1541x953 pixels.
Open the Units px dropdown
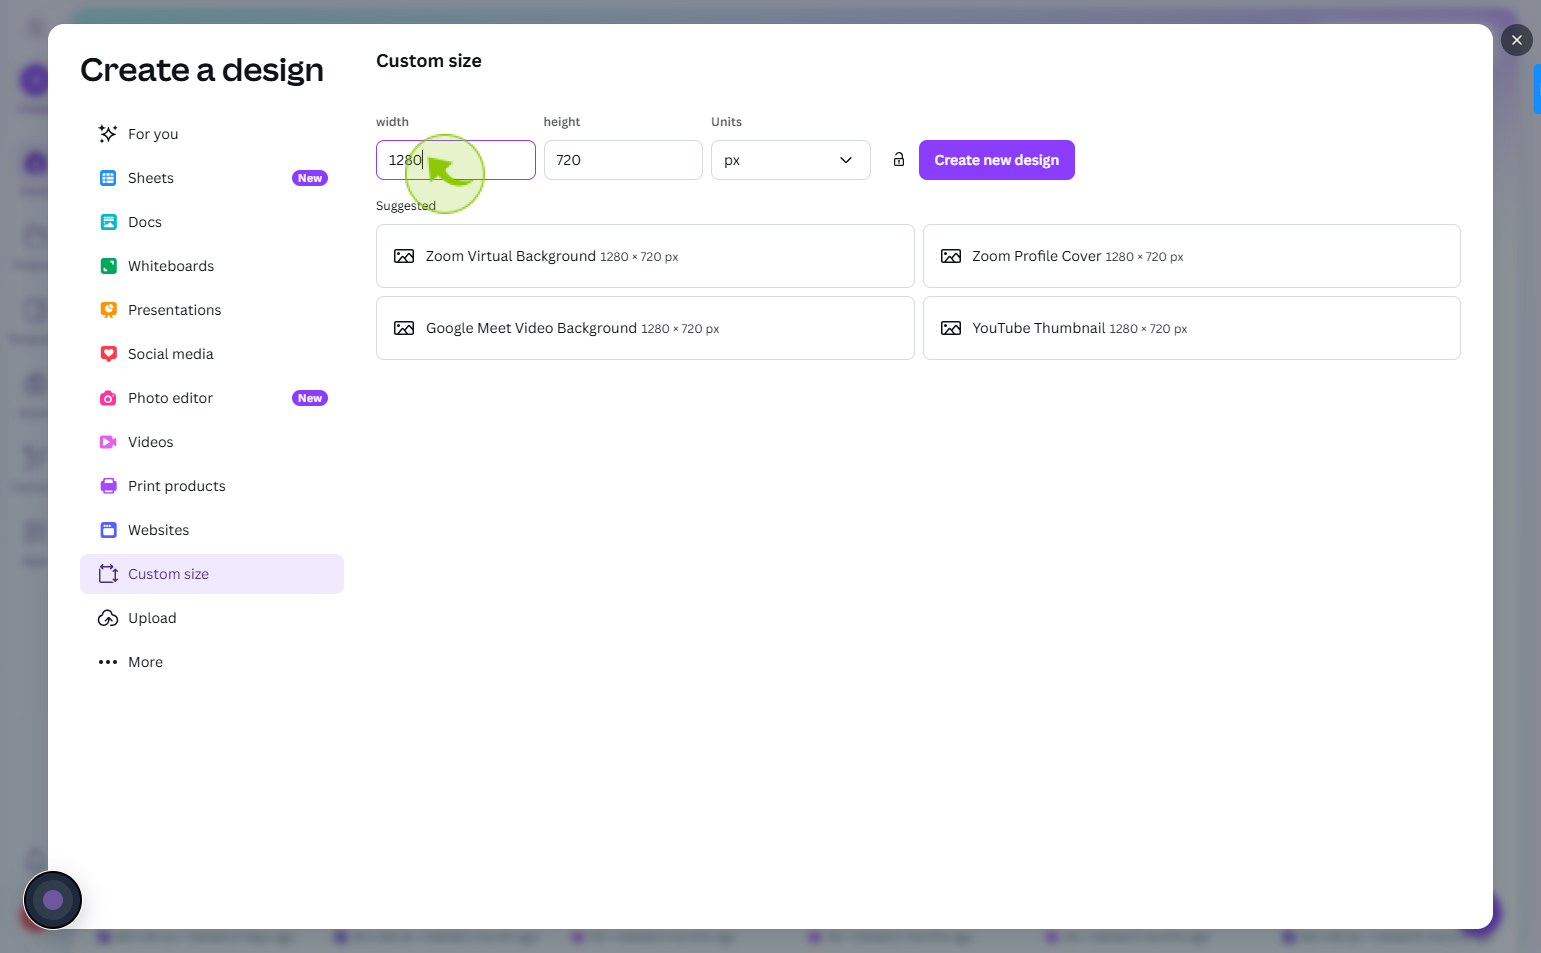[790, 160]
